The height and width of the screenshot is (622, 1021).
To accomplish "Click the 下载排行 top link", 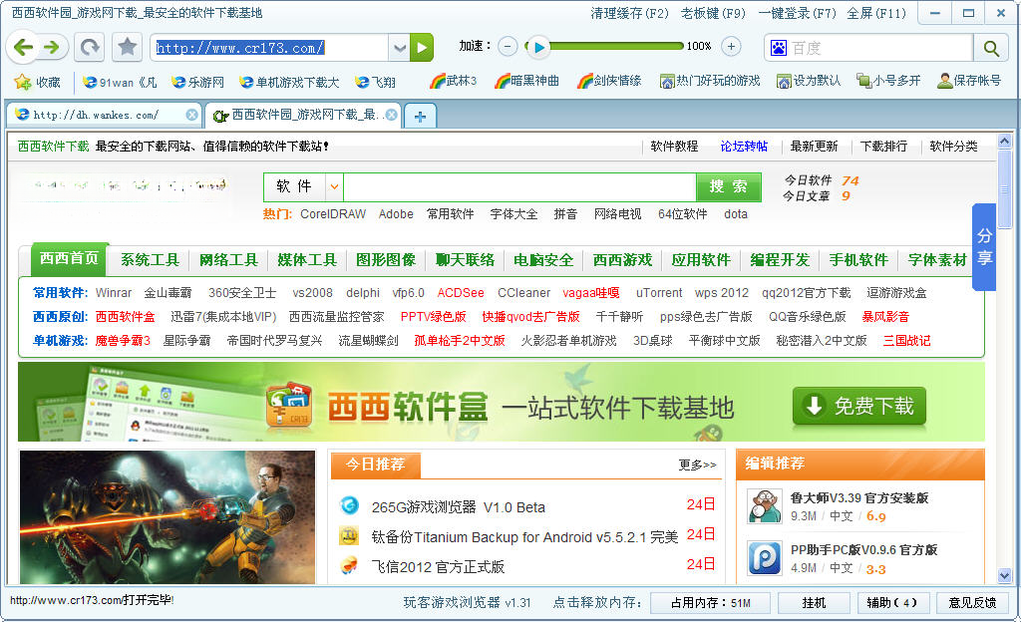I will [x=883, y=147].
